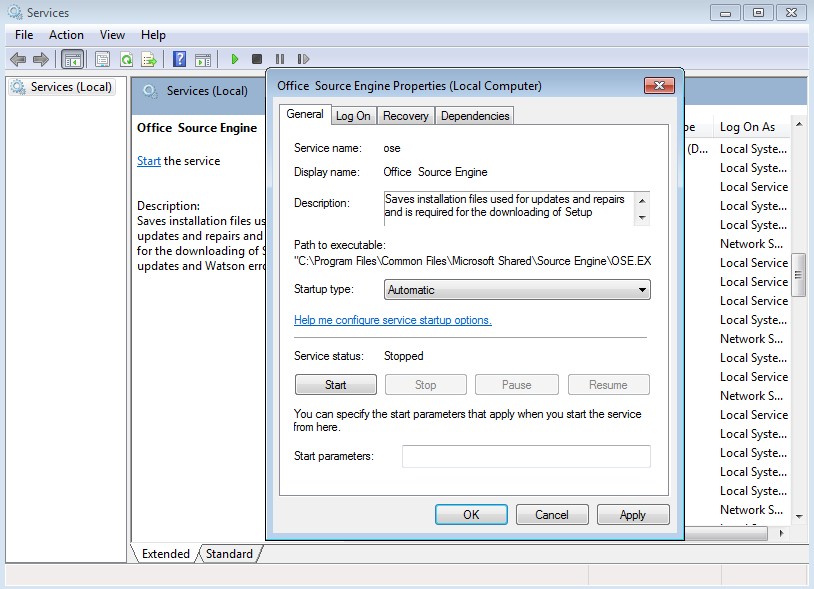Click the executable path text
This screenshot has width=814, height=589.
coord(472,261)
